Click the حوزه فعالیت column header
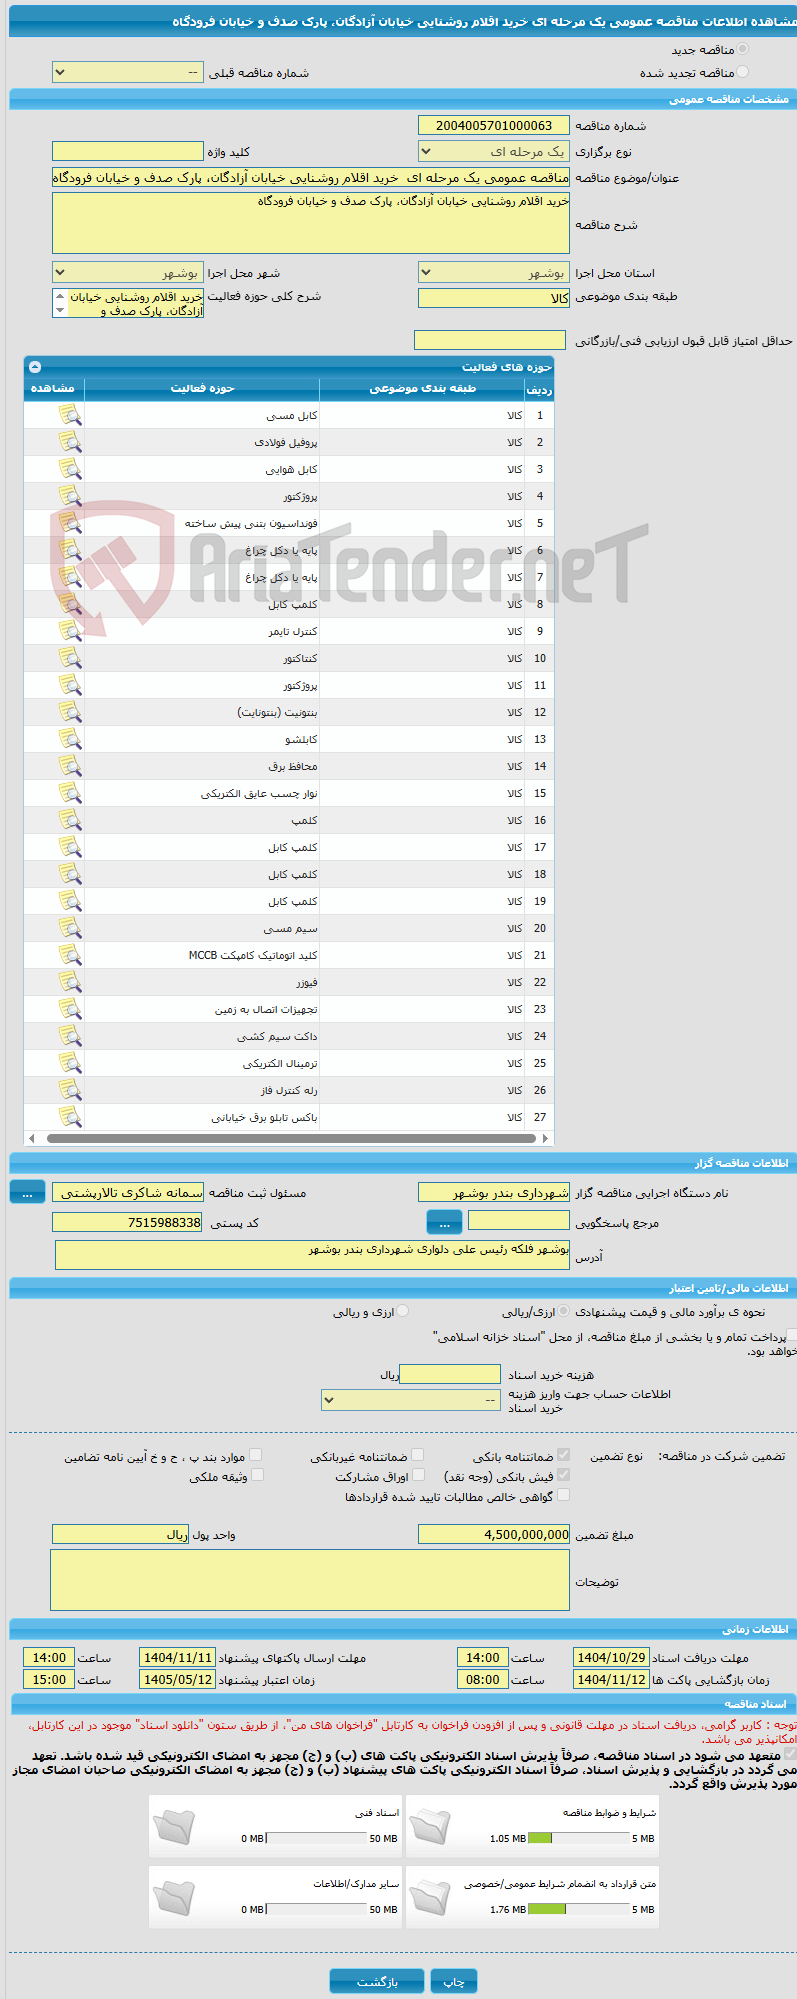 [x=202, y=388]
